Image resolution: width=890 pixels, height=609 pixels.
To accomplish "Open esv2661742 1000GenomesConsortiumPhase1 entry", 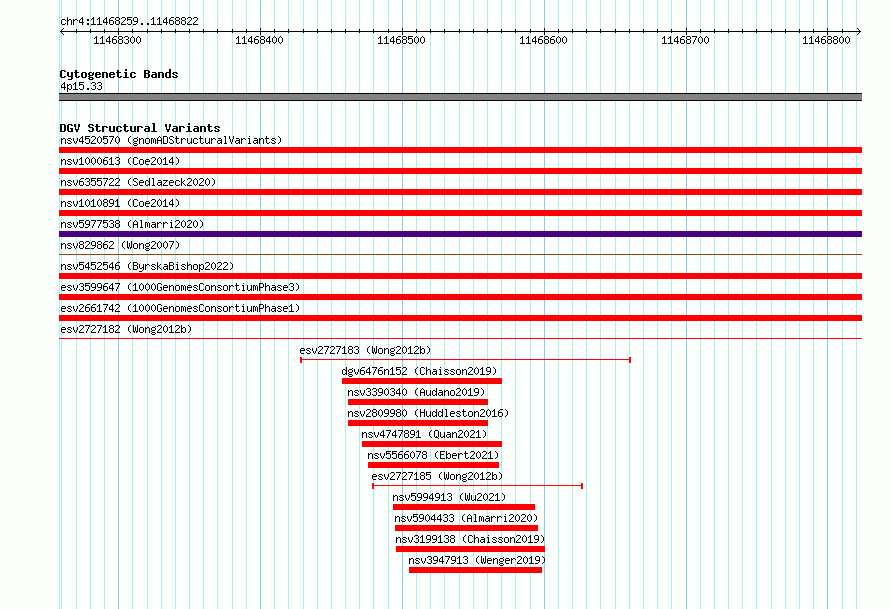I will (180, 308).
